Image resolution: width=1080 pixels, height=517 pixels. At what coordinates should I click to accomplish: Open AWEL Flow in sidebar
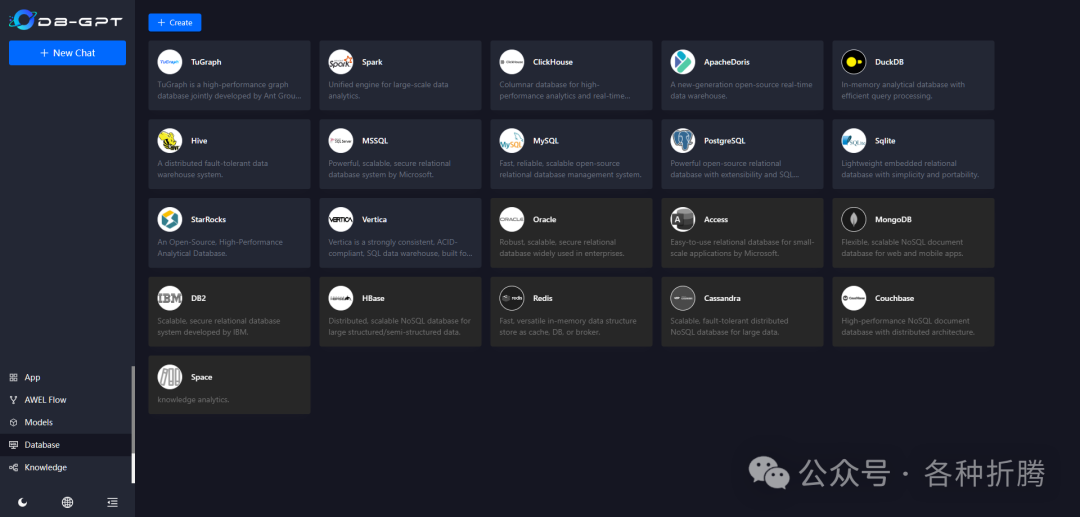coord(68,400)
